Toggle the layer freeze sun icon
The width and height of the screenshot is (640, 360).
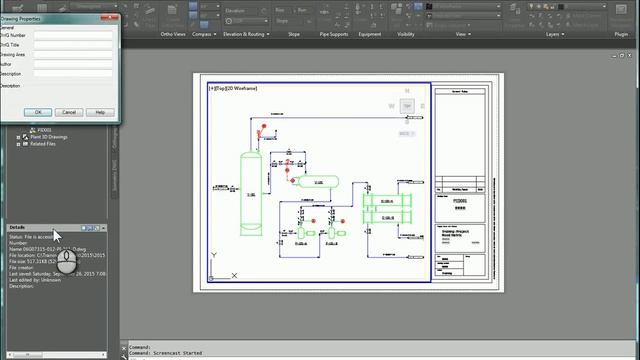pyautogui.click(x=539, y=7)
